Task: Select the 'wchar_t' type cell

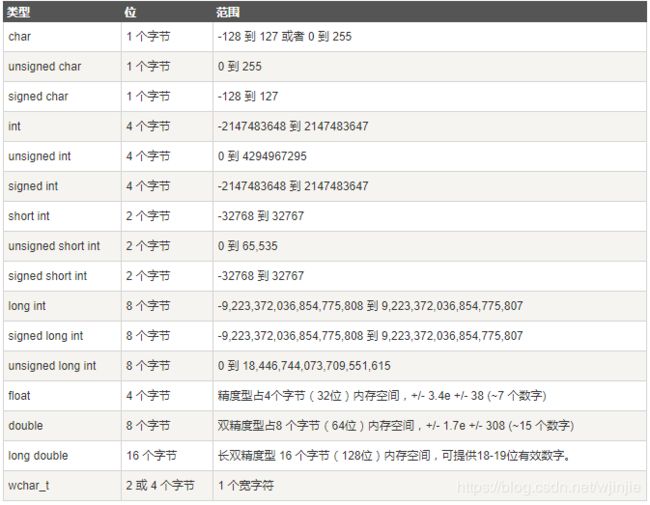Action: 62,486
